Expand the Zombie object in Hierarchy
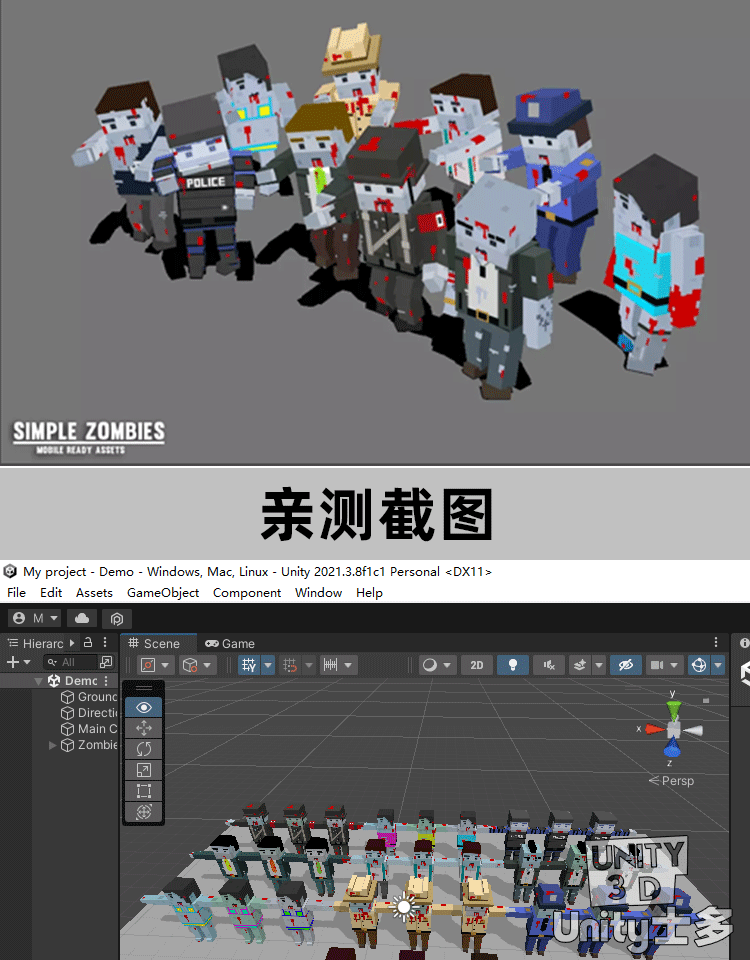The height and width of the screenshot is (960, 750). point(53,745)
